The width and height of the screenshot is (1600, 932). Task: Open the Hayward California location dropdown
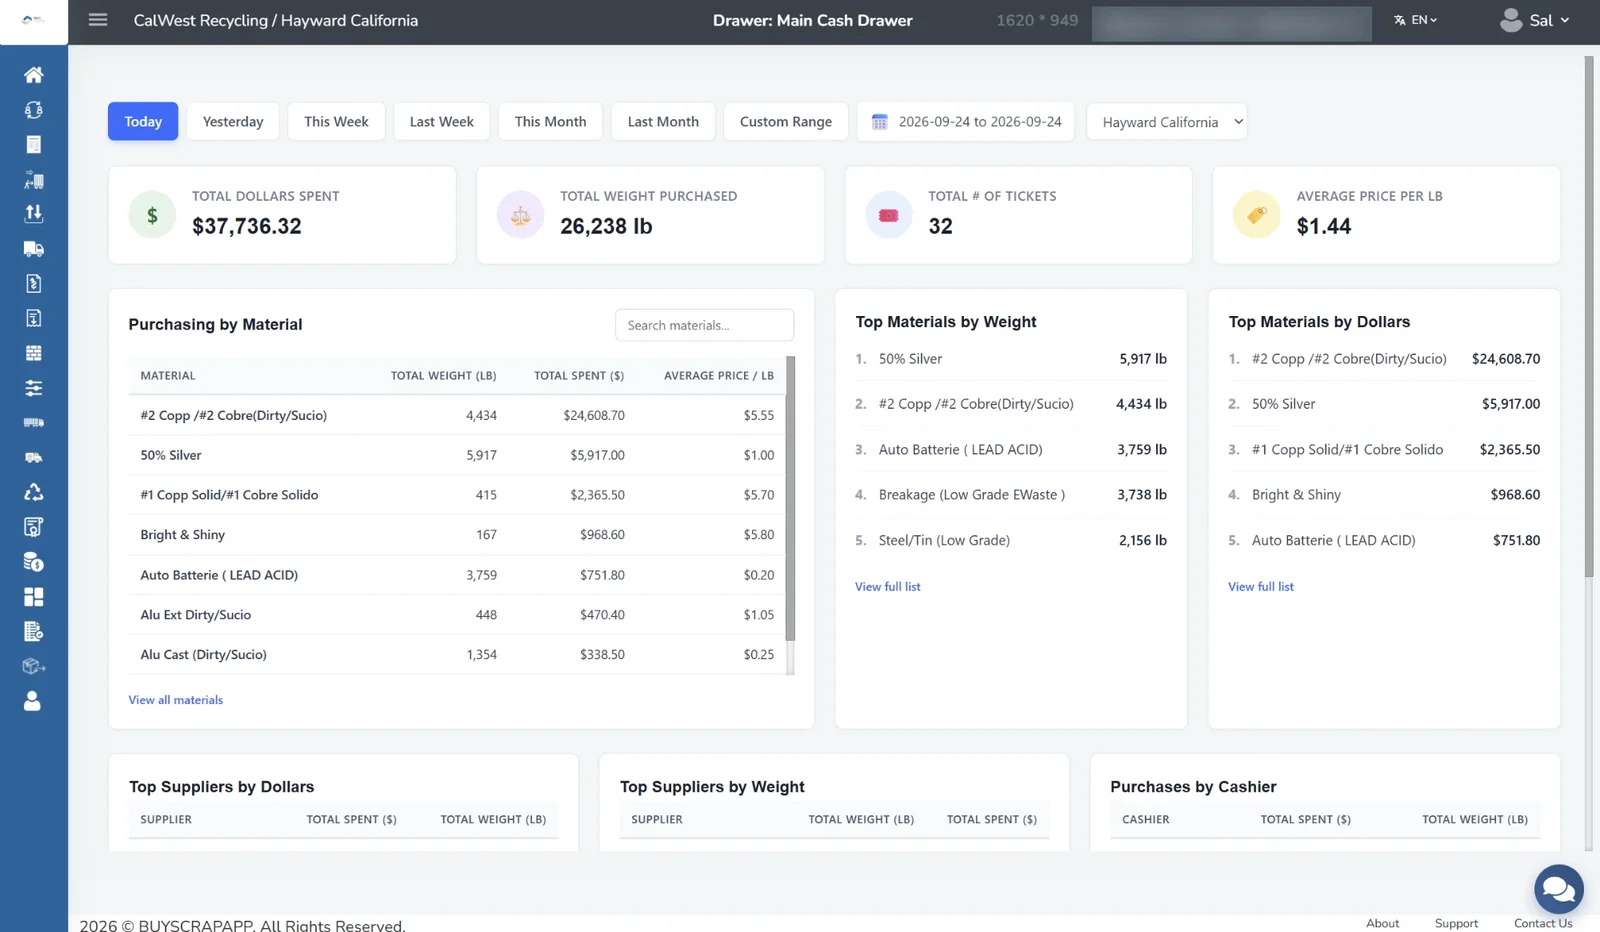tap(1166, 122)
